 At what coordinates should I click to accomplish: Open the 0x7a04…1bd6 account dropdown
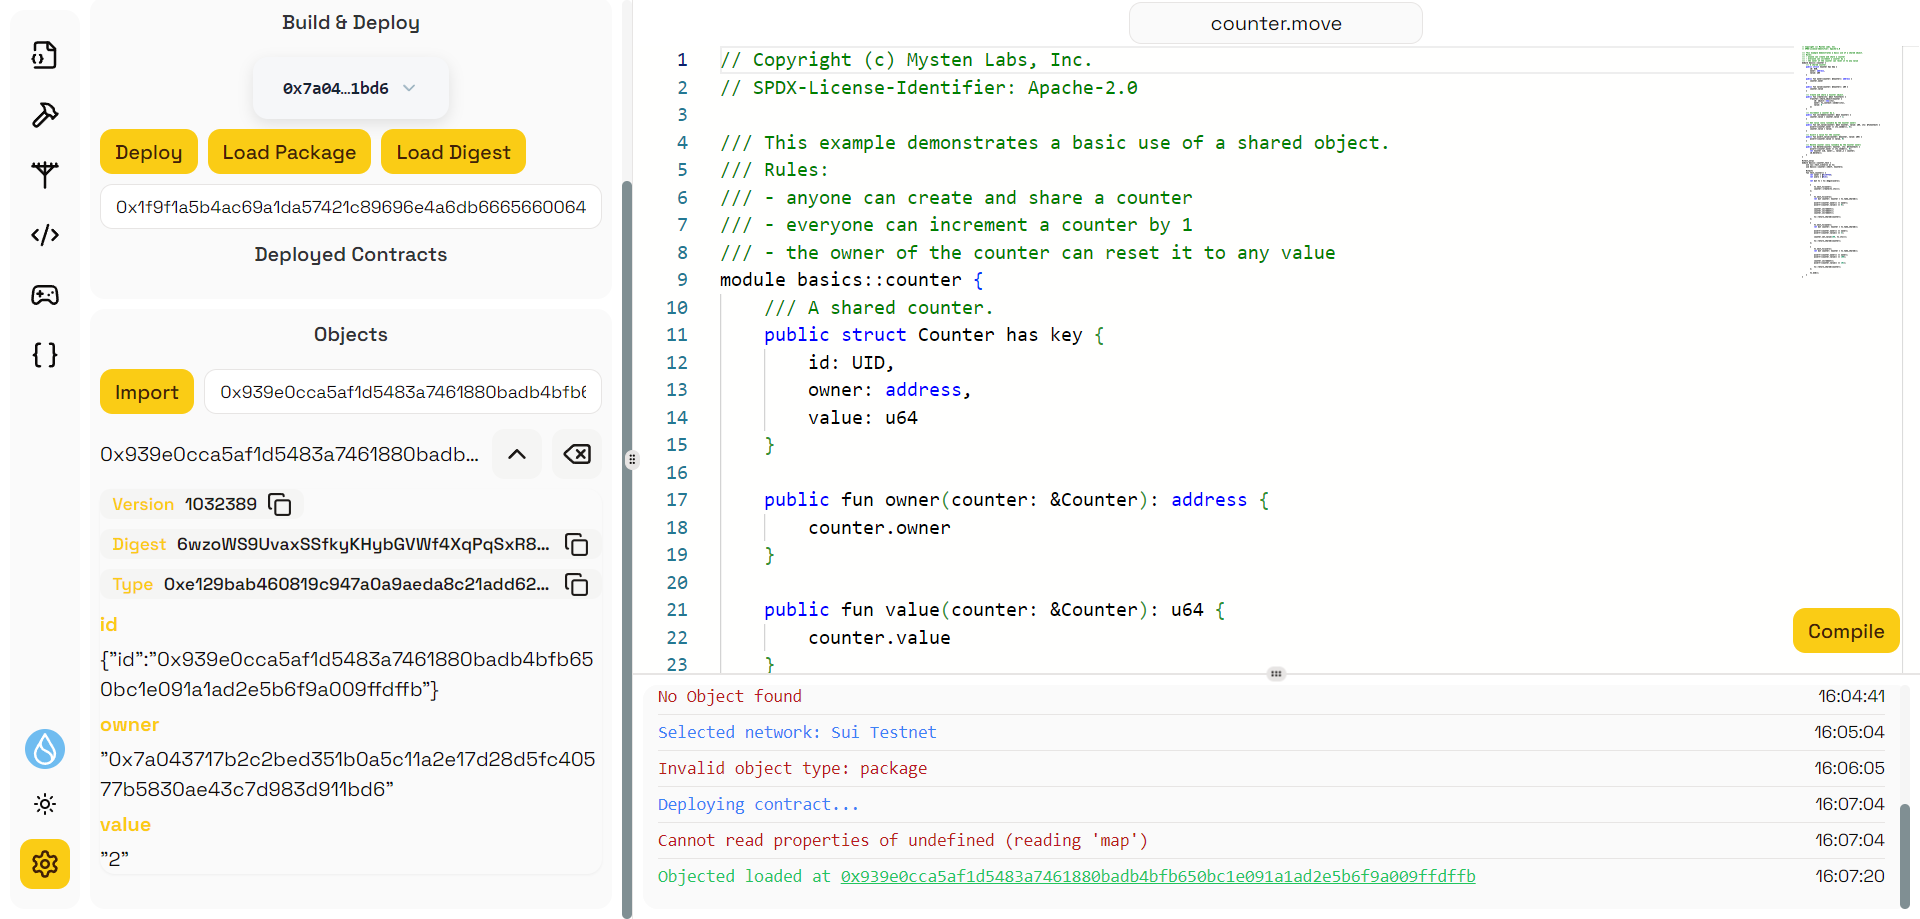click(351, 88)
